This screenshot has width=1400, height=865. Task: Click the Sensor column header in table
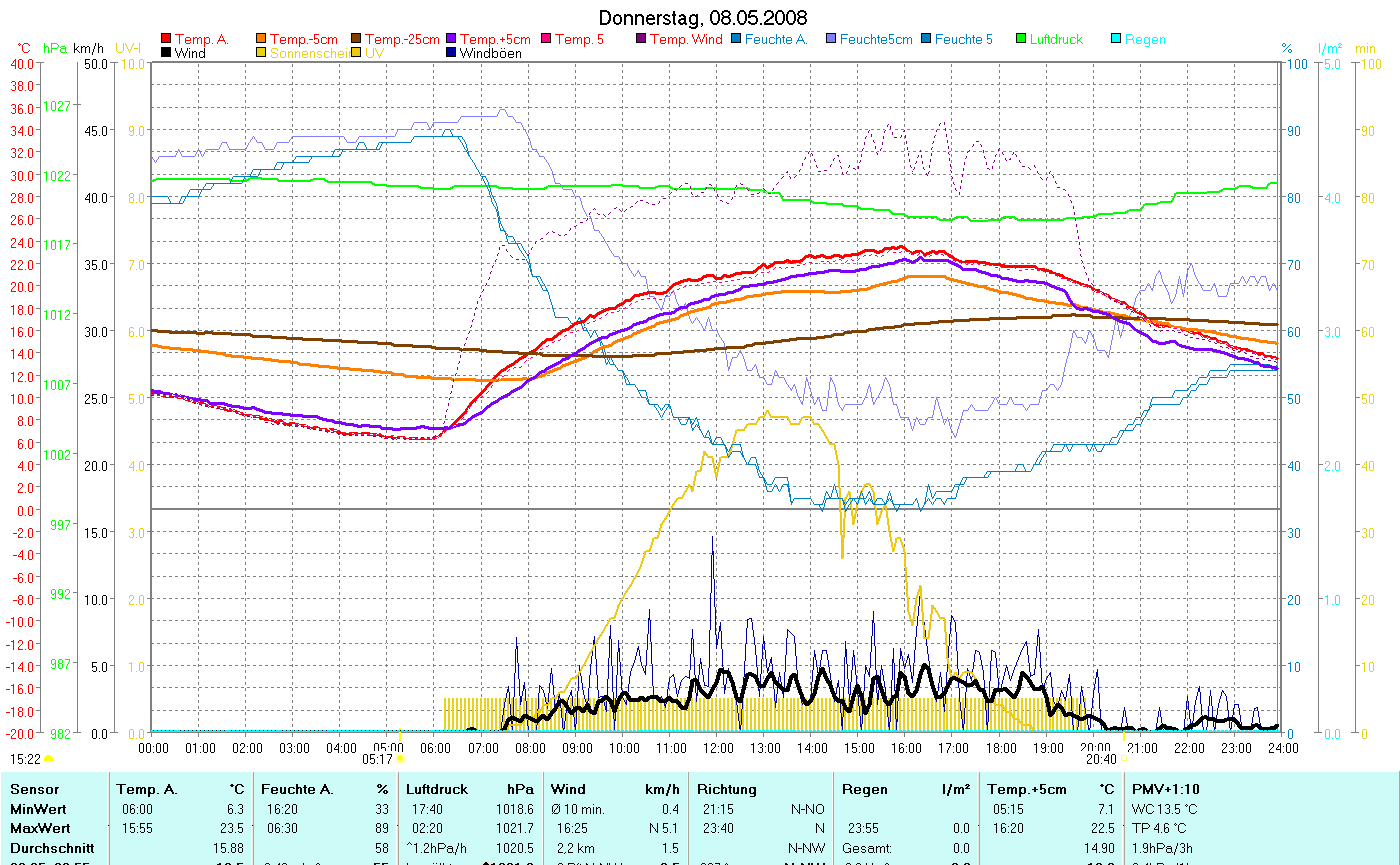click(x=35, y=789)
